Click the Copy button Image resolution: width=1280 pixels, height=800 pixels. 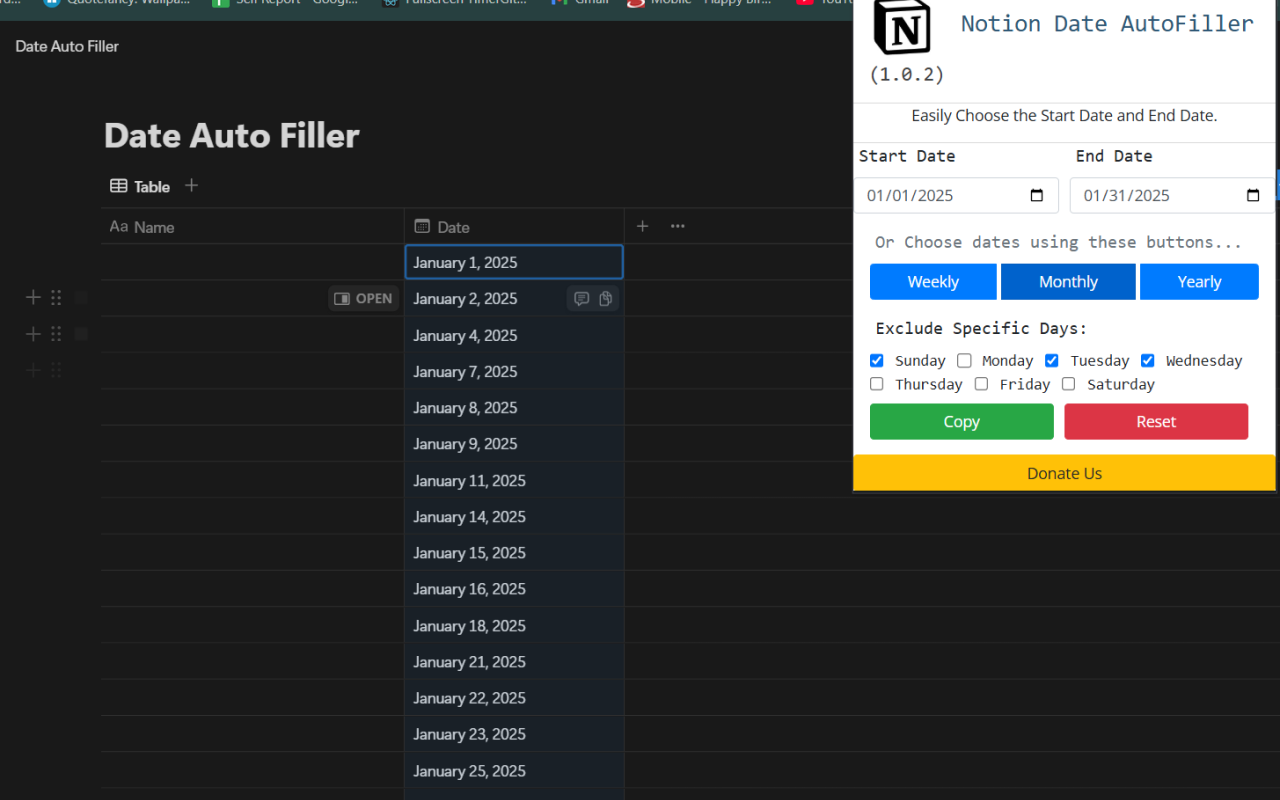point(961,421)
